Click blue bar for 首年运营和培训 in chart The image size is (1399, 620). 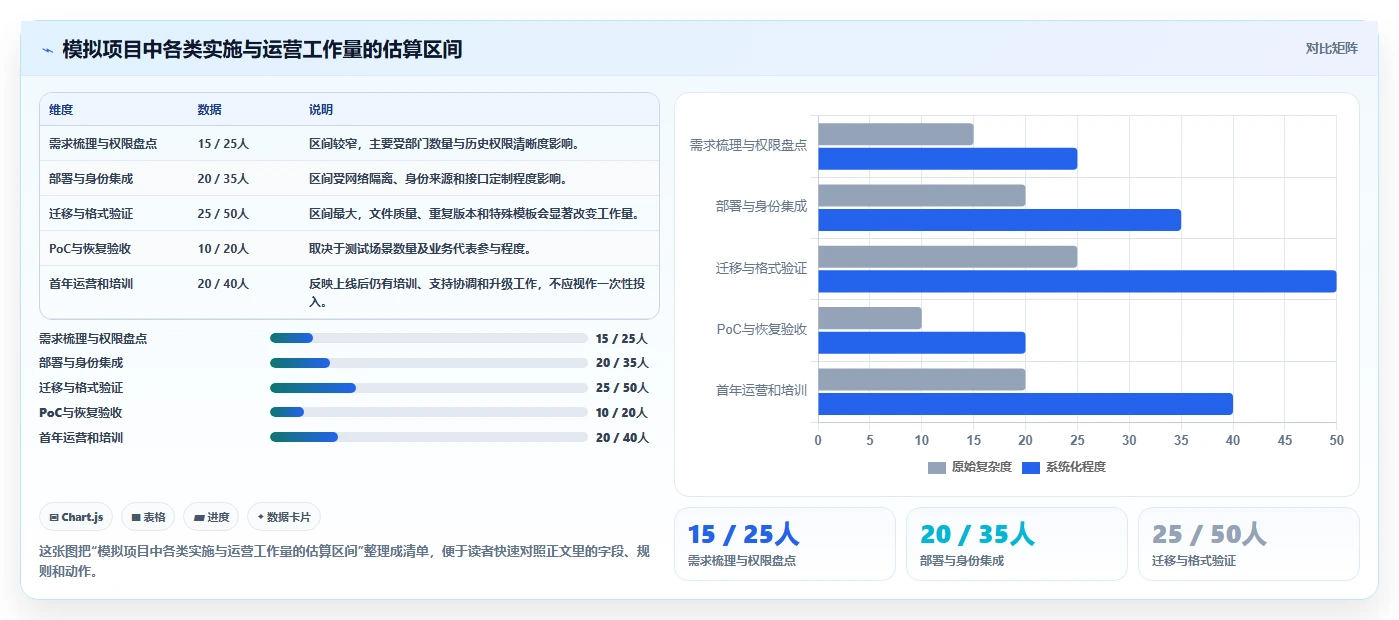(1026, 404)
